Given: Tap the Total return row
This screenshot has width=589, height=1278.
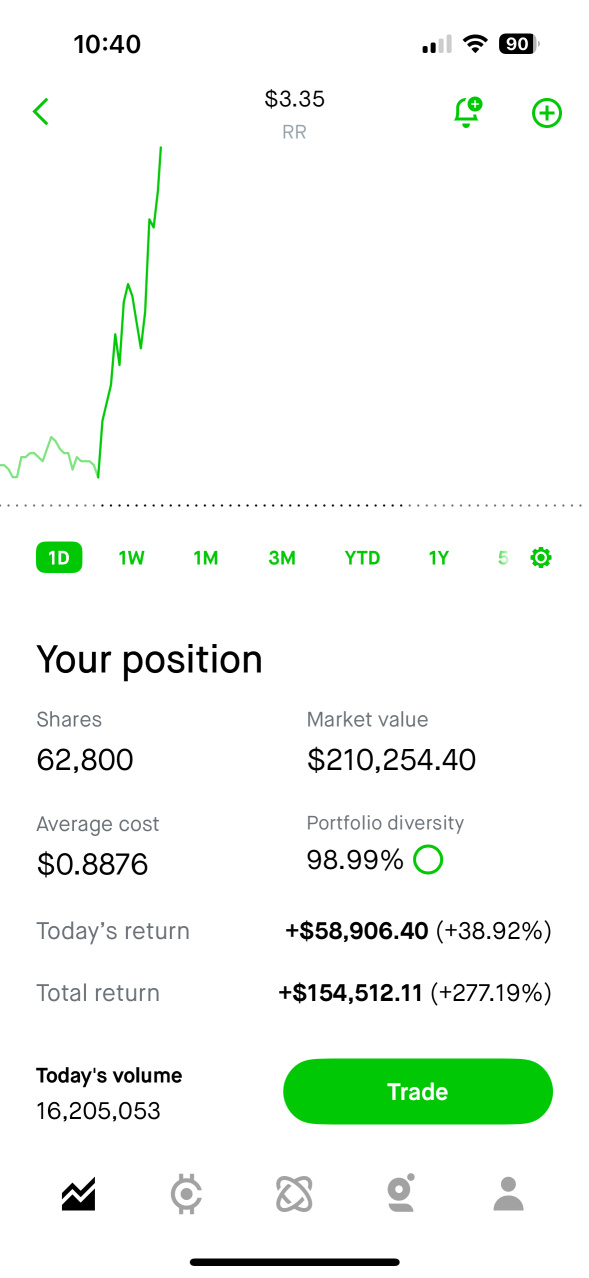Looking at the screenshot, I should pos(294,993).
